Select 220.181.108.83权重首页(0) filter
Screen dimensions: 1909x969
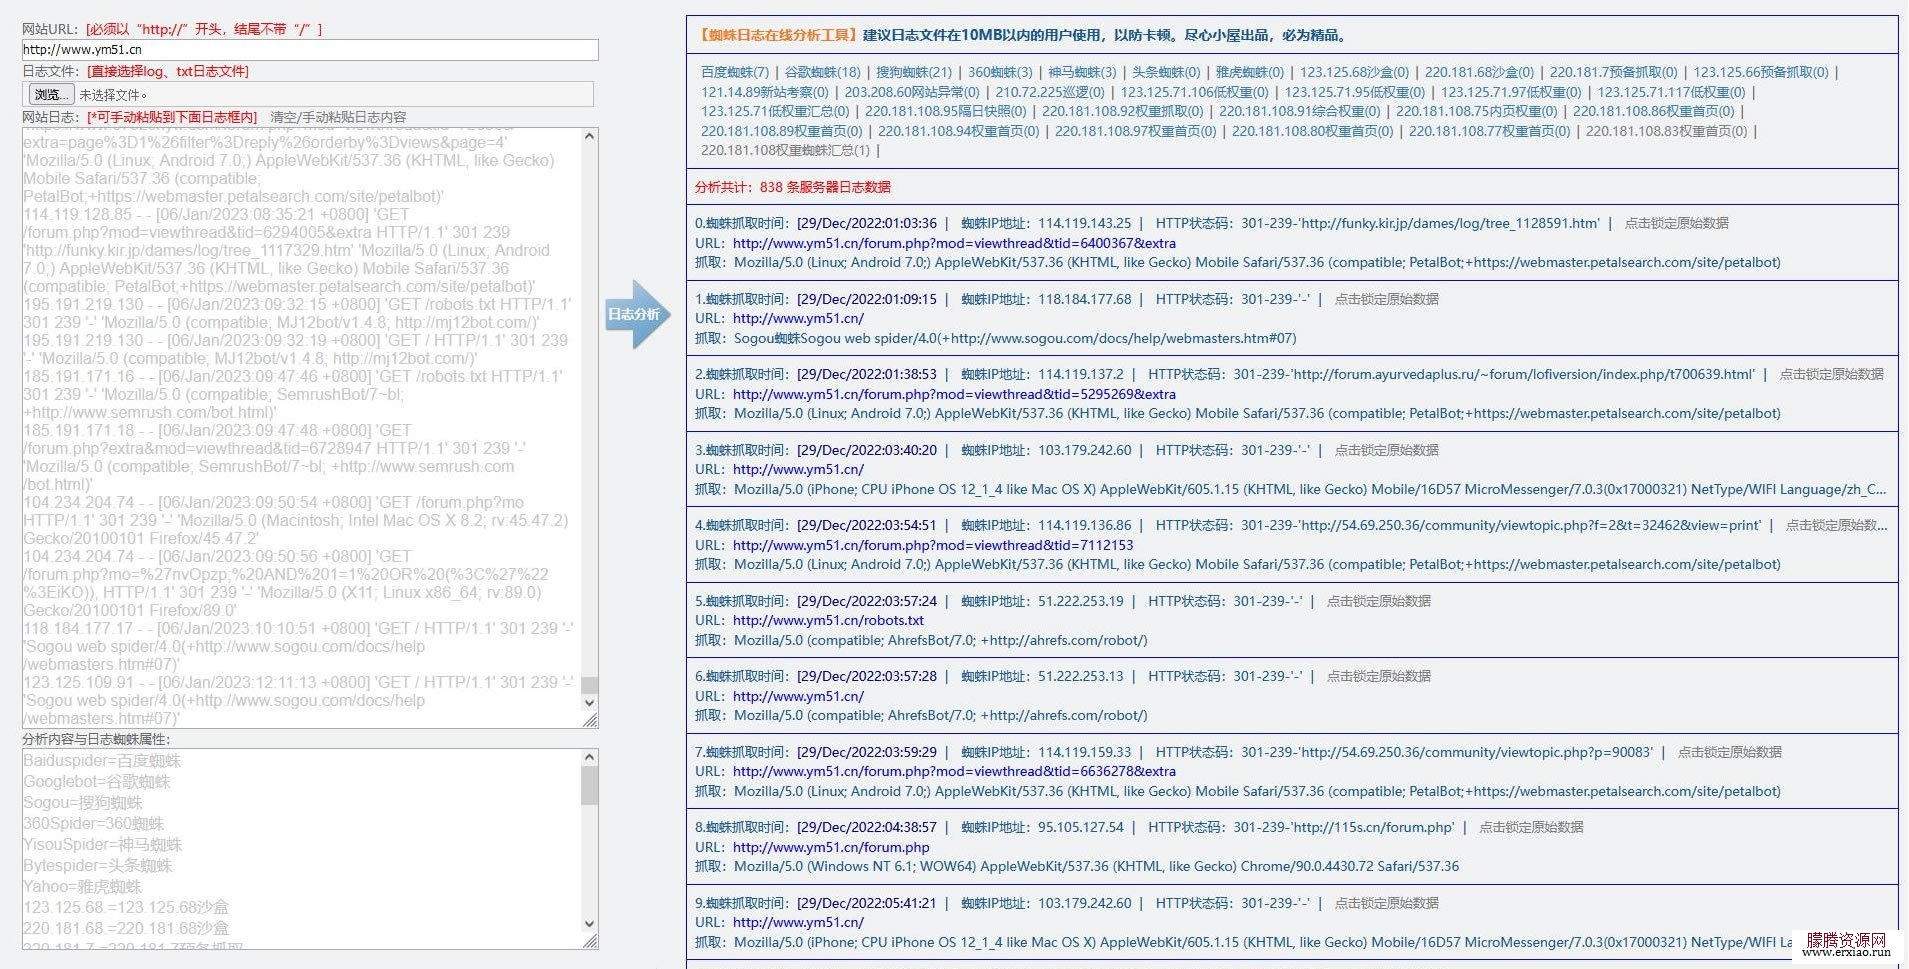(1667, 131)
